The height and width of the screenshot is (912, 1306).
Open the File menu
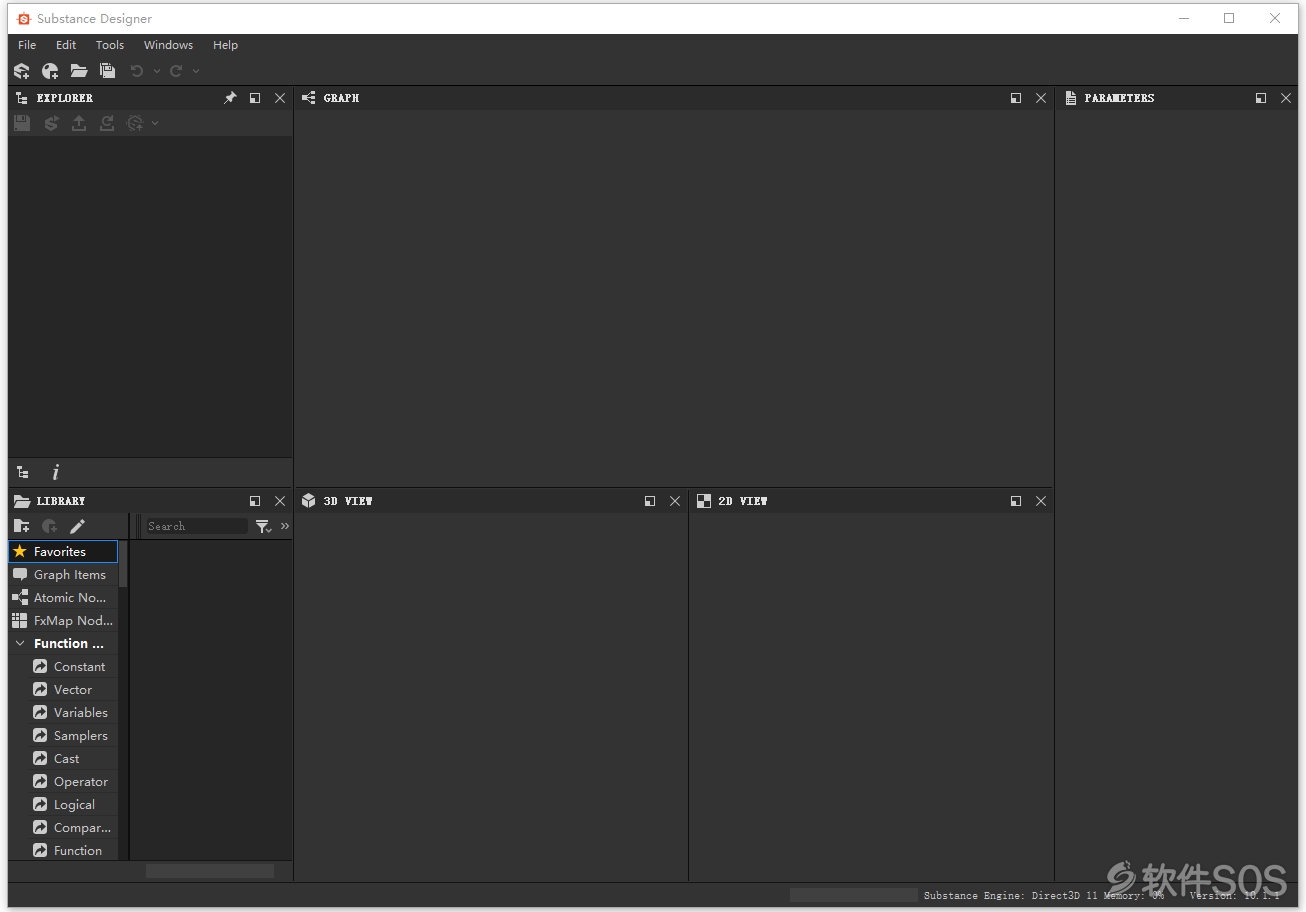pos(27,45)
